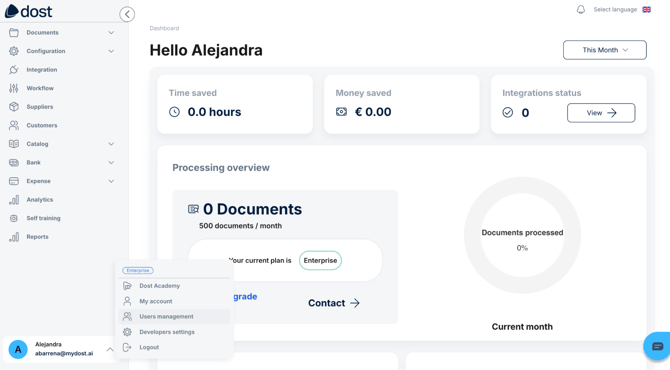Open Self training page
The image size is (670, 370).
pyautogui.click(x=44, y=218)
